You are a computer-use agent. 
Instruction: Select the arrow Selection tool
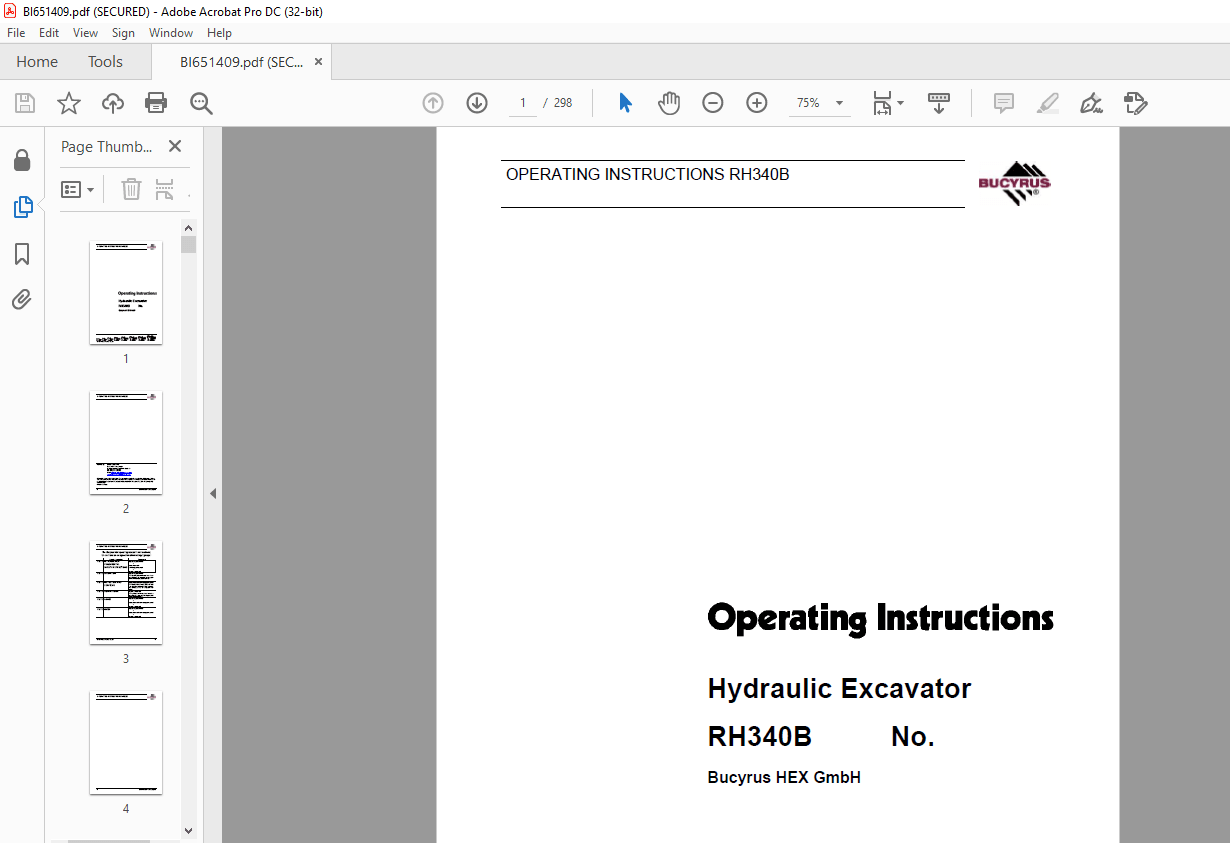coord(624,102)
